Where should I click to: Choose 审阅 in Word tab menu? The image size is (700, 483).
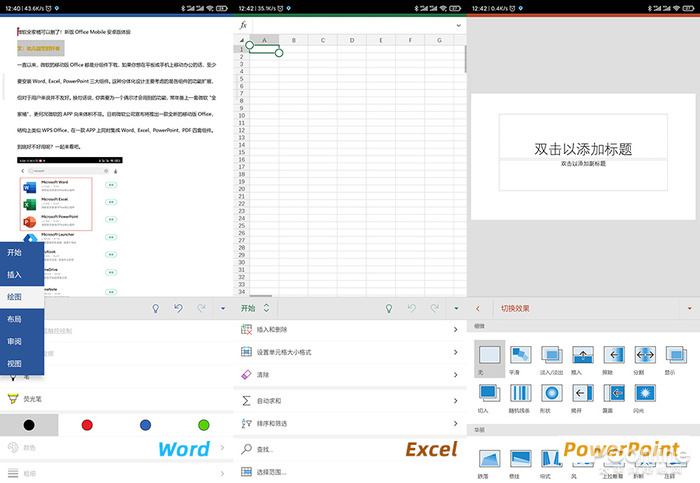(14, 341)
